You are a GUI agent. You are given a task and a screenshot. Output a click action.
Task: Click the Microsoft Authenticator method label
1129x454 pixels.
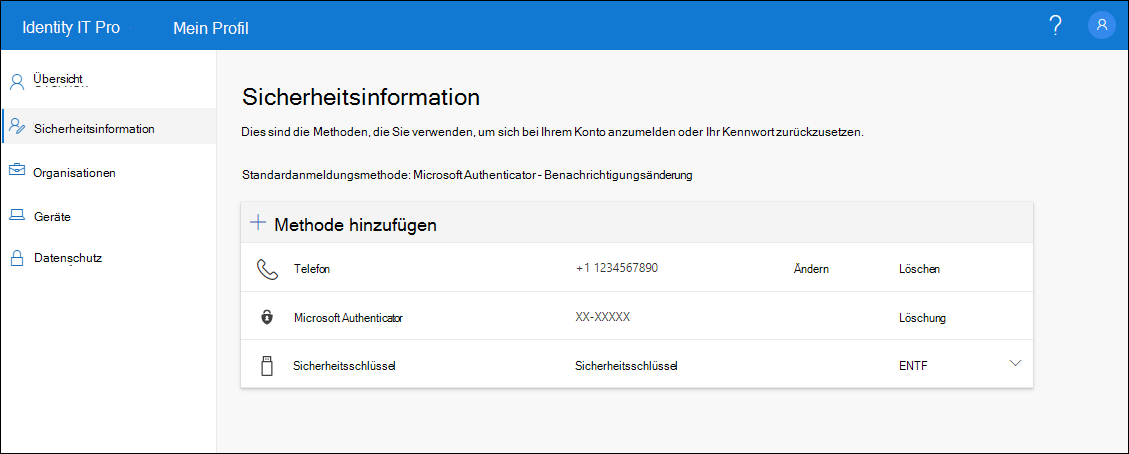coord(348,317)
